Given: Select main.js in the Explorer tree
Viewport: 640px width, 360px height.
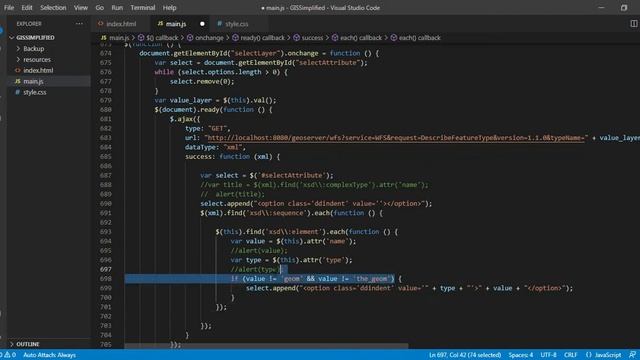Looking at the screenshot, I should coord(33,82).
